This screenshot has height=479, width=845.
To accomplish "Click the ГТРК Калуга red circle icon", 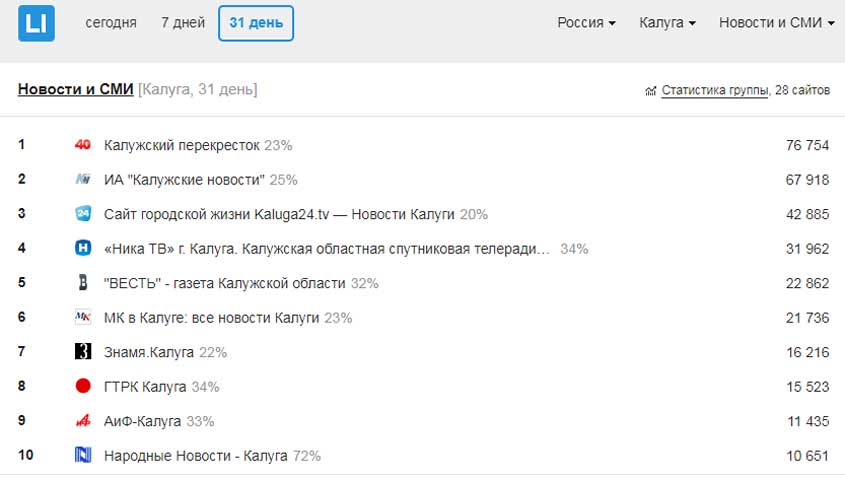I will tap(83, 386).
